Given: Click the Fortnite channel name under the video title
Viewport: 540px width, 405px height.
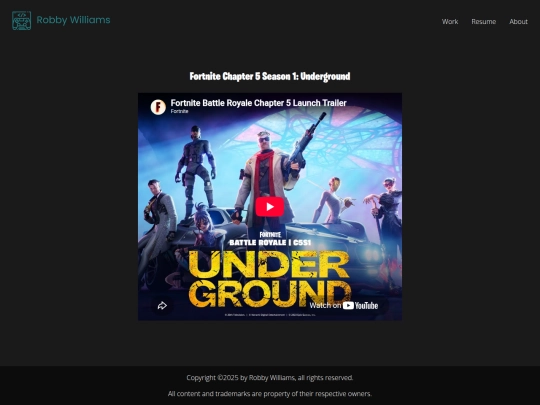Looking at the screenshot, I should point(179,111).
